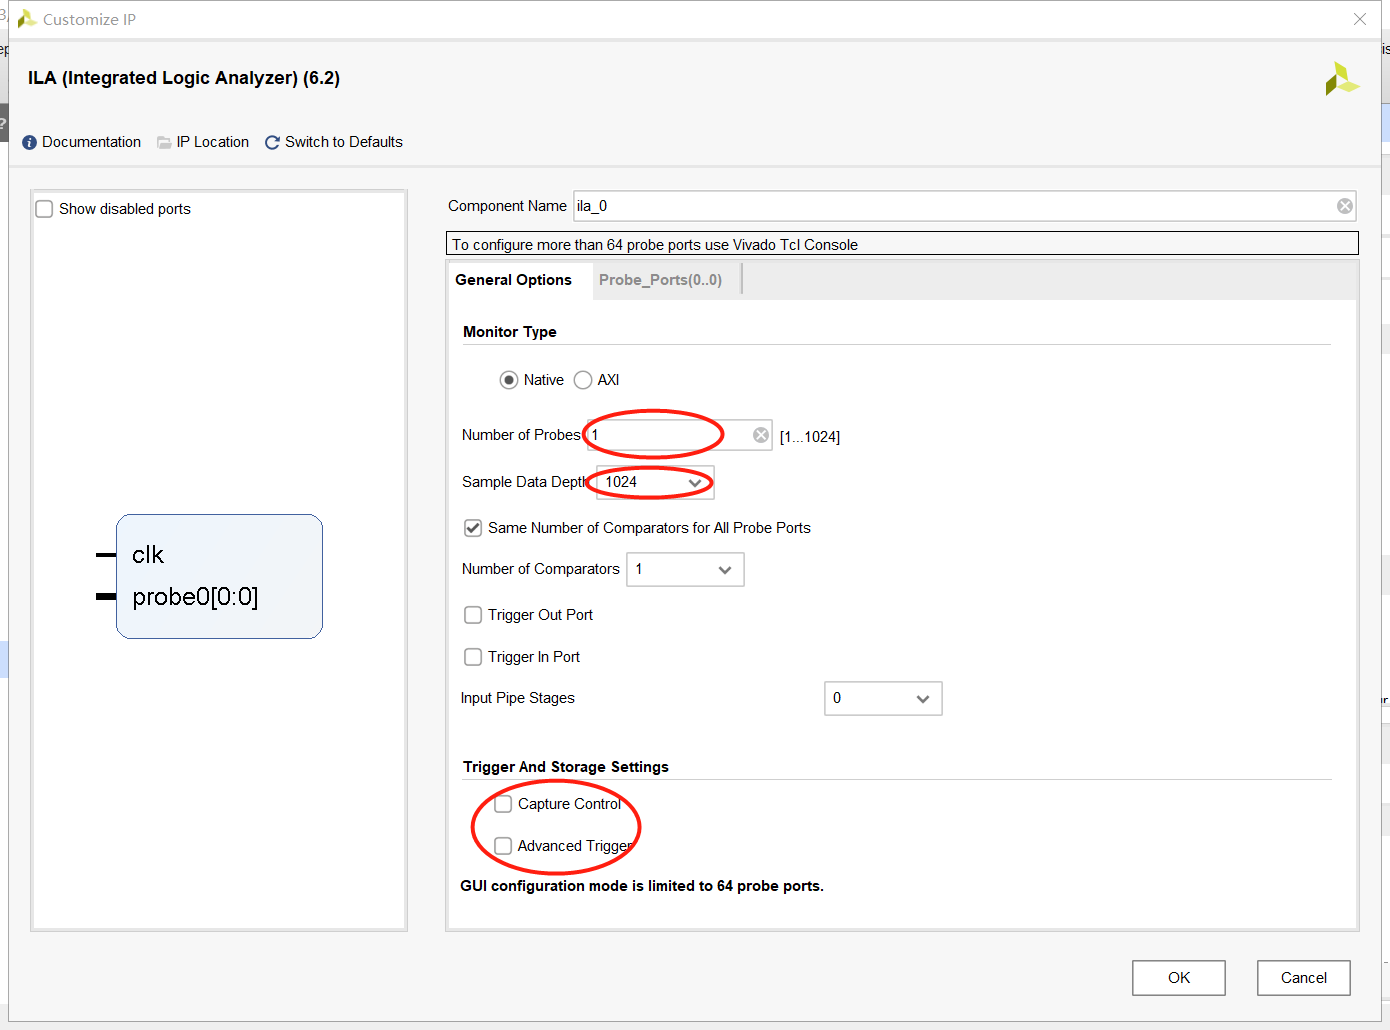Select the Native monitor type
Image resolution: width=1390 pixels, height=1030 pixels.
coord(509,380)
